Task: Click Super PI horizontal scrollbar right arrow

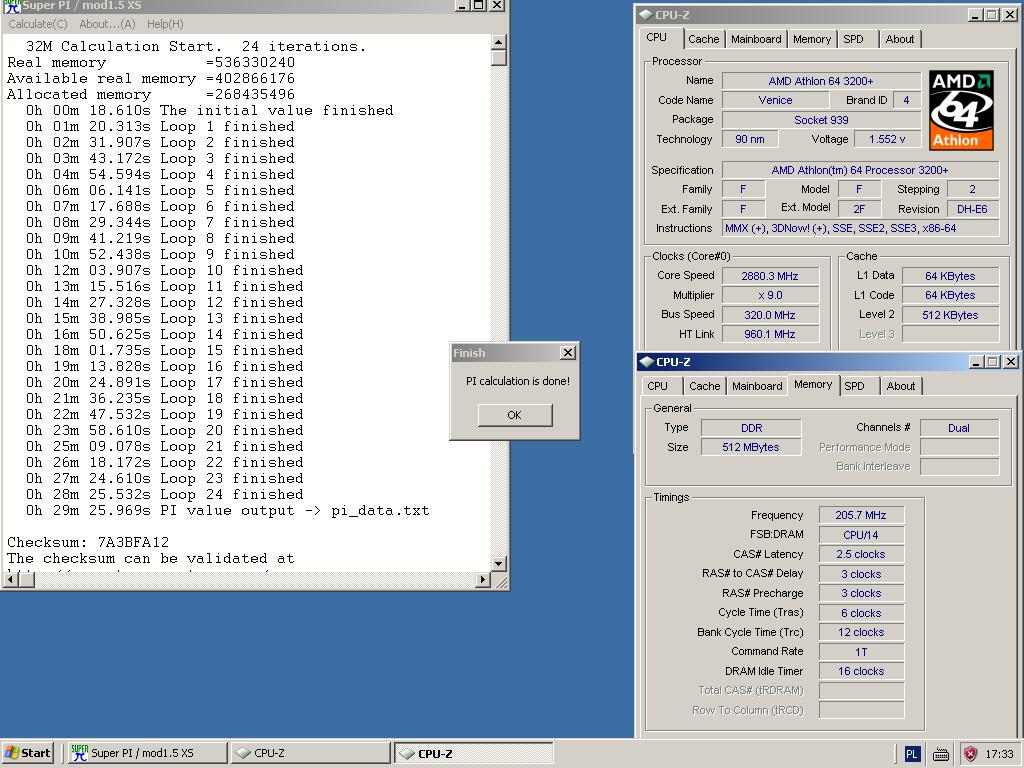Action: point(483,579)
